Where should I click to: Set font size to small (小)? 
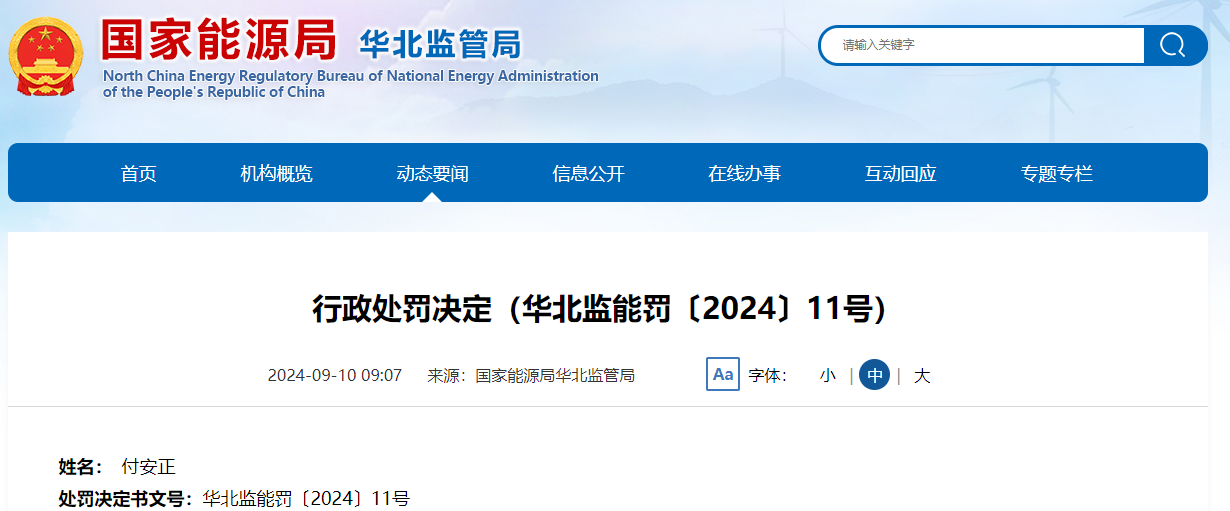pyautogui.click(x=828, y=376)
